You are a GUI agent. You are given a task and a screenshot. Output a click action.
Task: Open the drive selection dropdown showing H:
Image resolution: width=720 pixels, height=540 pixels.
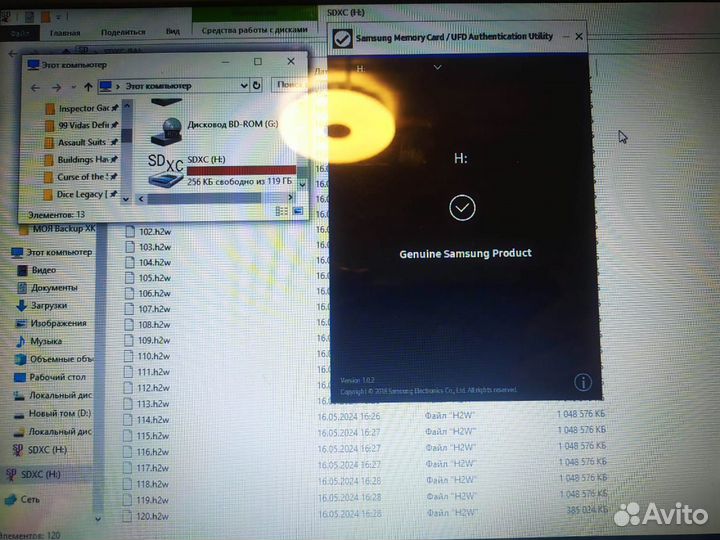tap(437, 68)
